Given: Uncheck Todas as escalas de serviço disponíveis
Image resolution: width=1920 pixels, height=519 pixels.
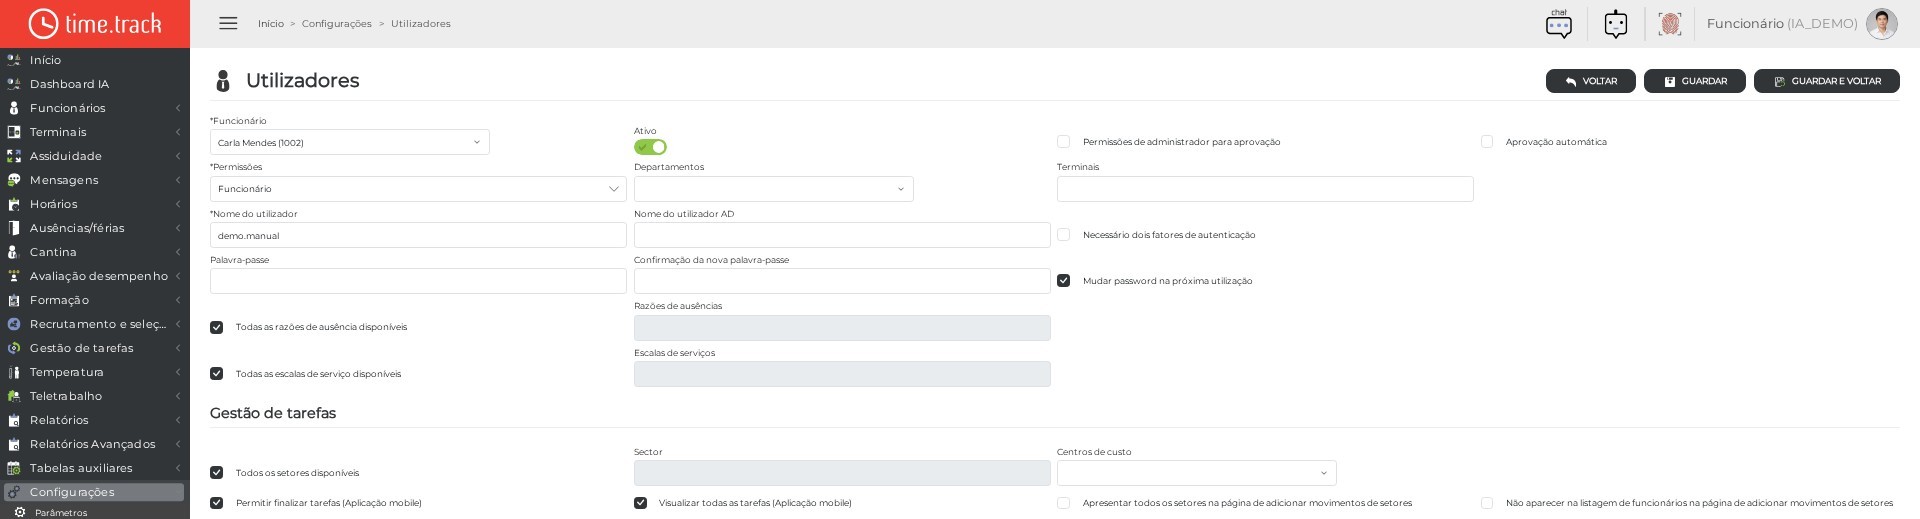Looking at the screenshot, I should (x=217, y=374).
